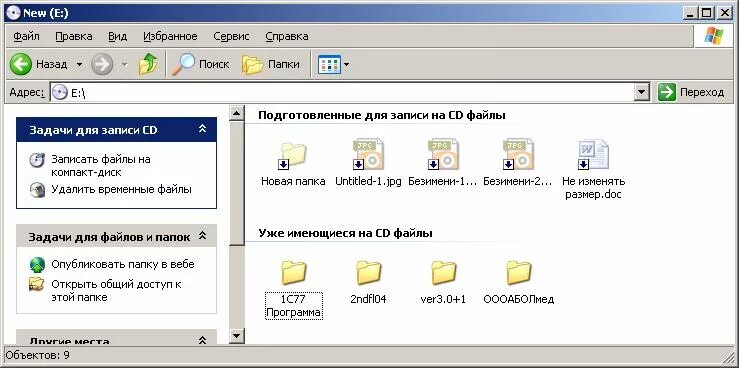Open the Forward button history dropdown arrow
Screen dimensions: 739x368
coord(124,64)
